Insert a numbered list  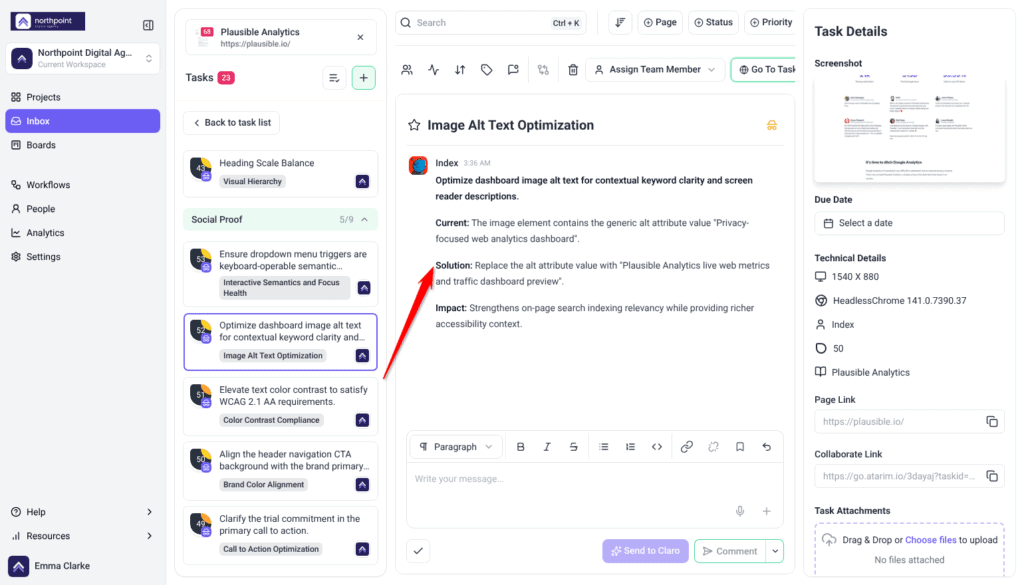(630, 447)
